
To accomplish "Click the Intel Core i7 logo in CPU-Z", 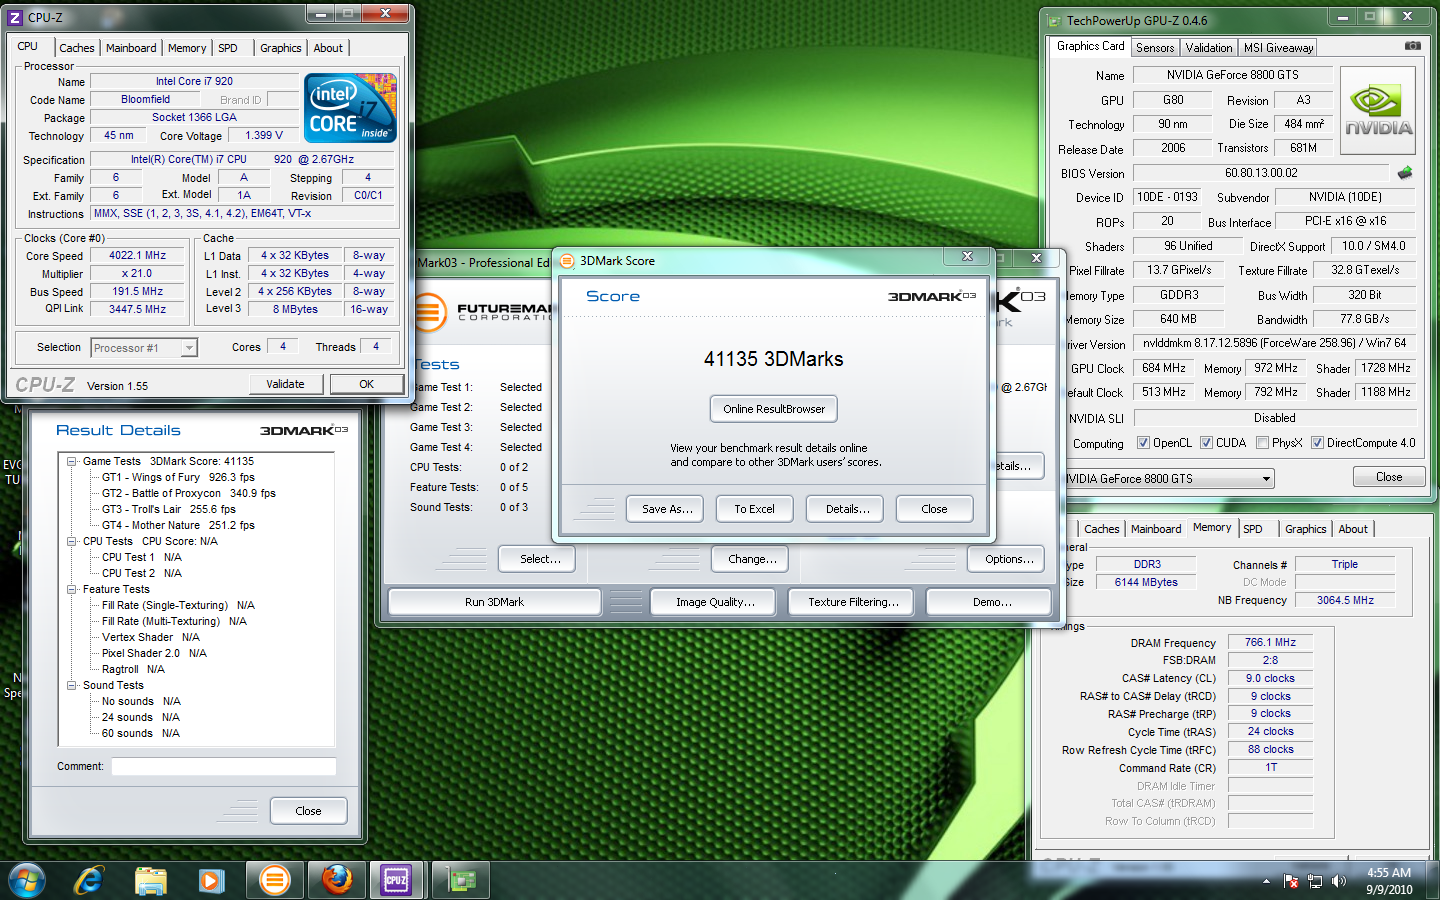I will [350, 108].
